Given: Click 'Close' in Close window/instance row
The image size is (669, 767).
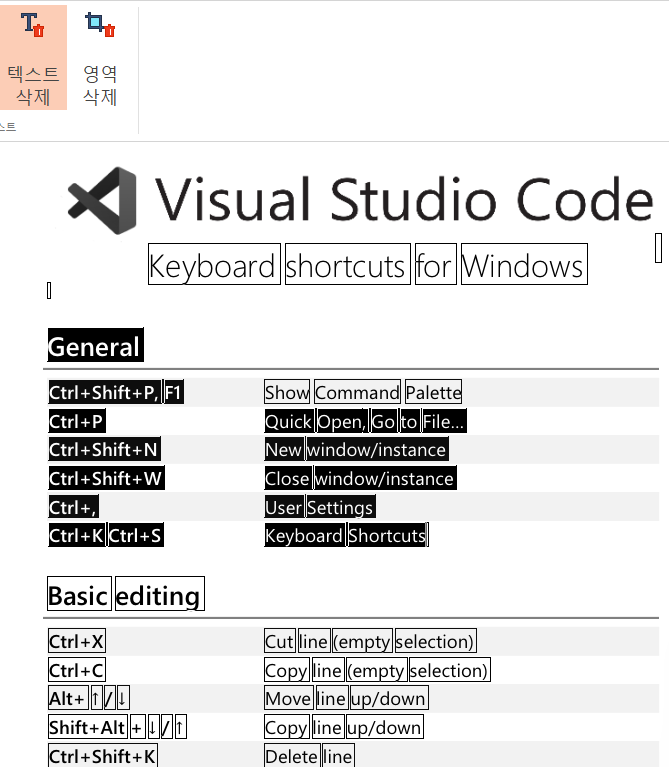Looking at the screenshot, I should click(x=288, y=478).
